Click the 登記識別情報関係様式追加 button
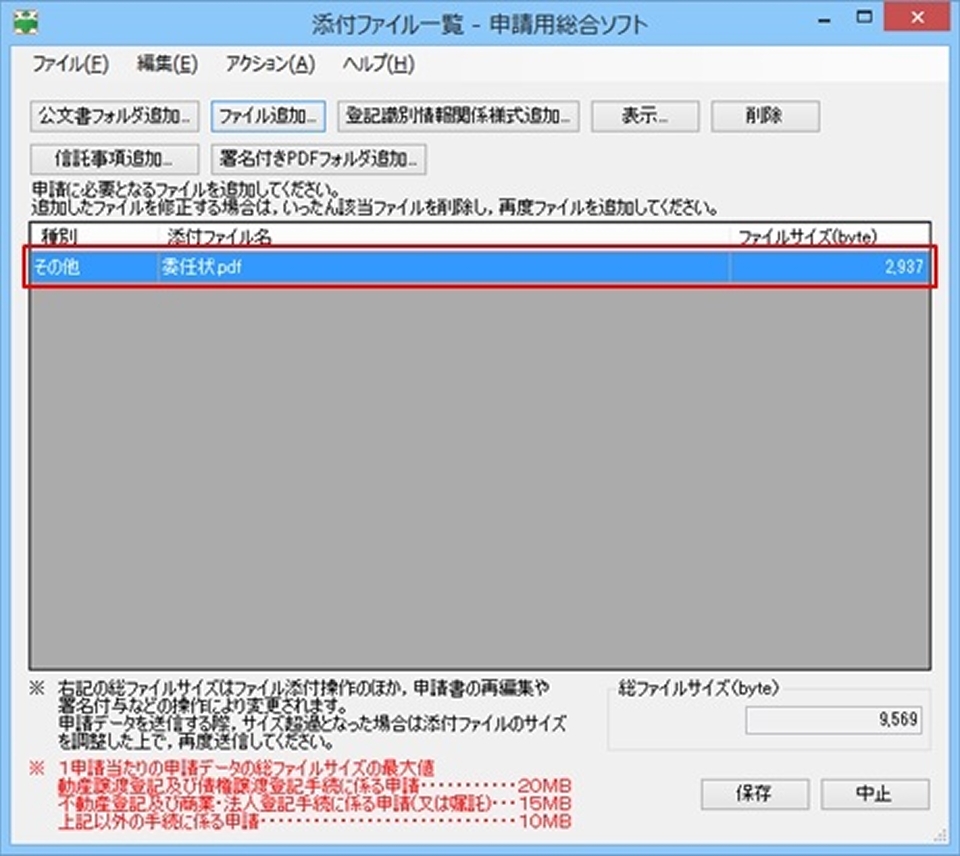Viewport: 960px width, 856px height. (459, 116)
